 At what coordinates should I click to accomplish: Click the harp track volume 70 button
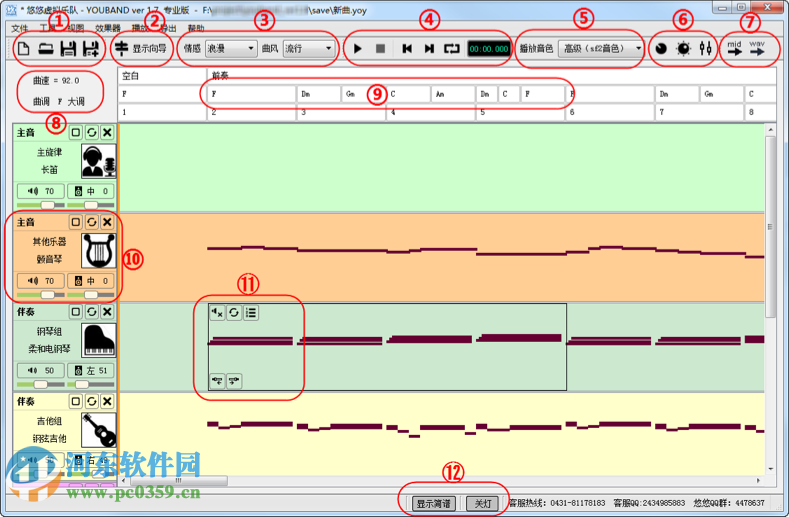click(x=41, y=281)
